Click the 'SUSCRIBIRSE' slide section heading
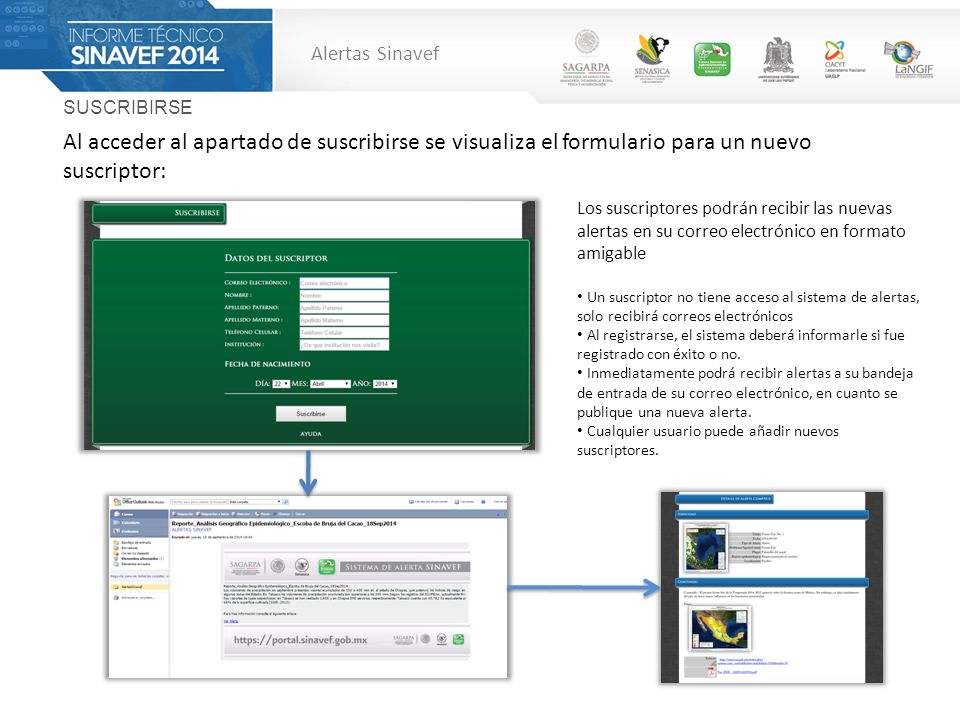960x720 pixels. 128,107
